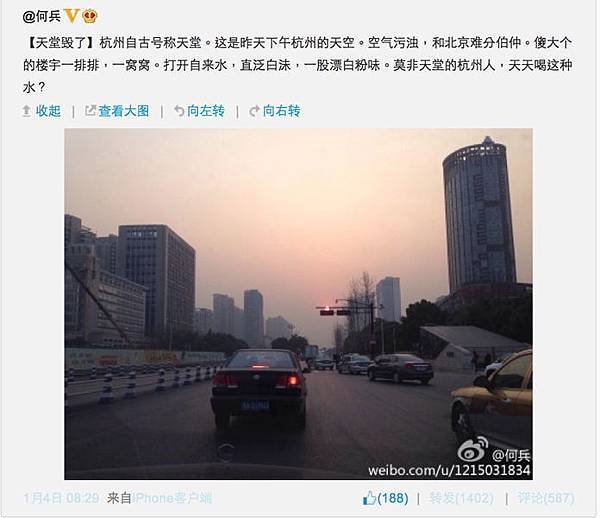Rotate the image right with 向右转
600x518 pixels.
coord(281,111)
